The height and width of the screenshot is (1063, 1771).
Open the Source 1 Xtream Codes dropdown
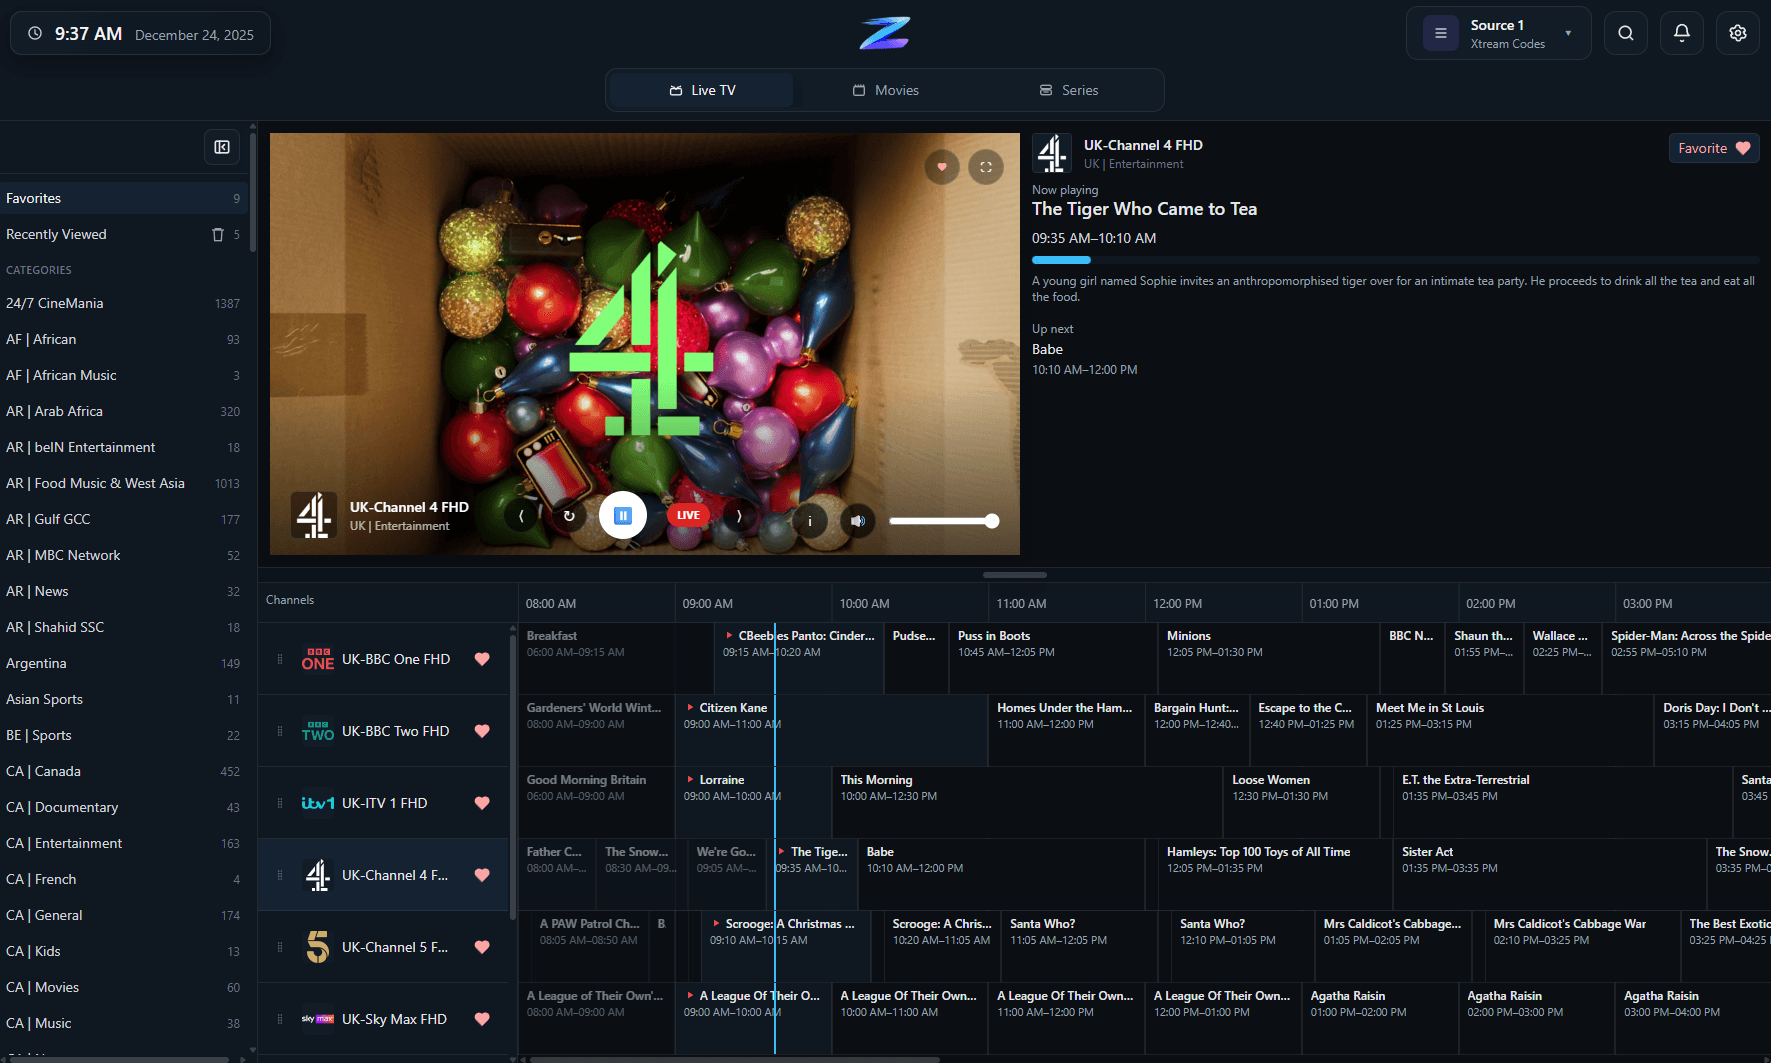[x=1497, y=32]
